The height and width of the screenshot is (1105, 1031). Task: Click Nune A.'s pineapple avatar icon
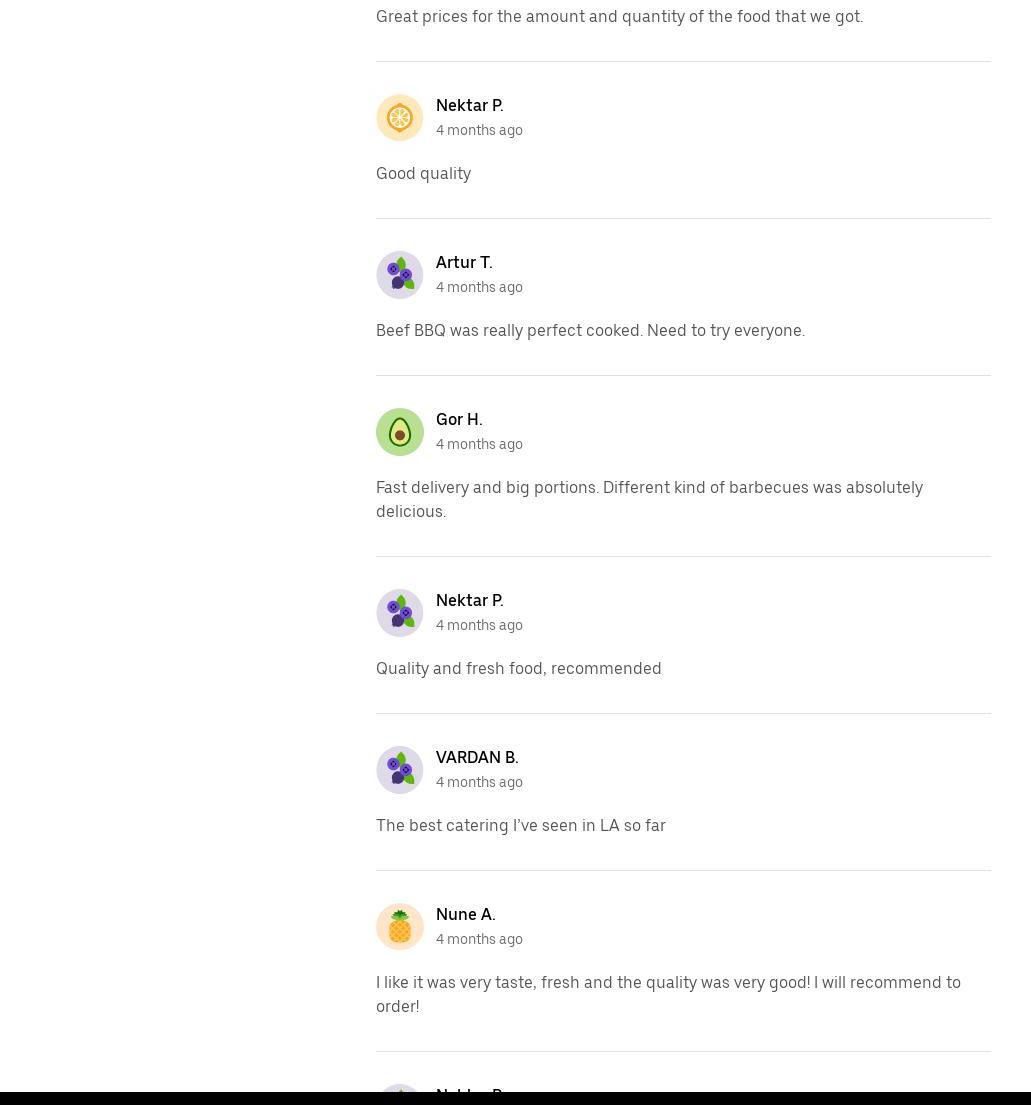pos(400,927)
